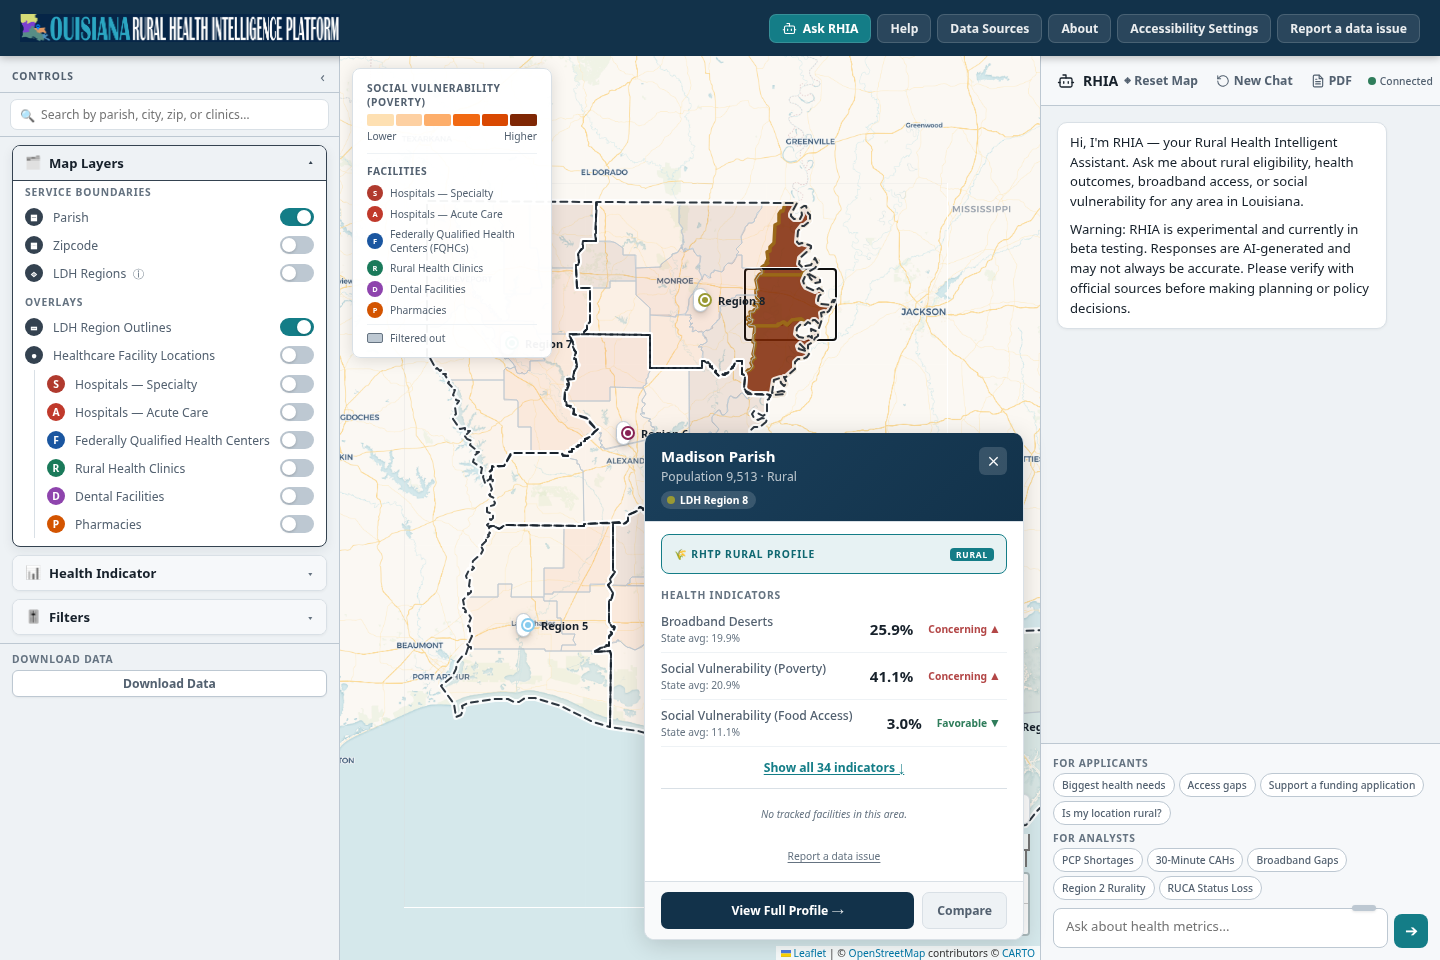Expand the Filters section

click(169, 617)
